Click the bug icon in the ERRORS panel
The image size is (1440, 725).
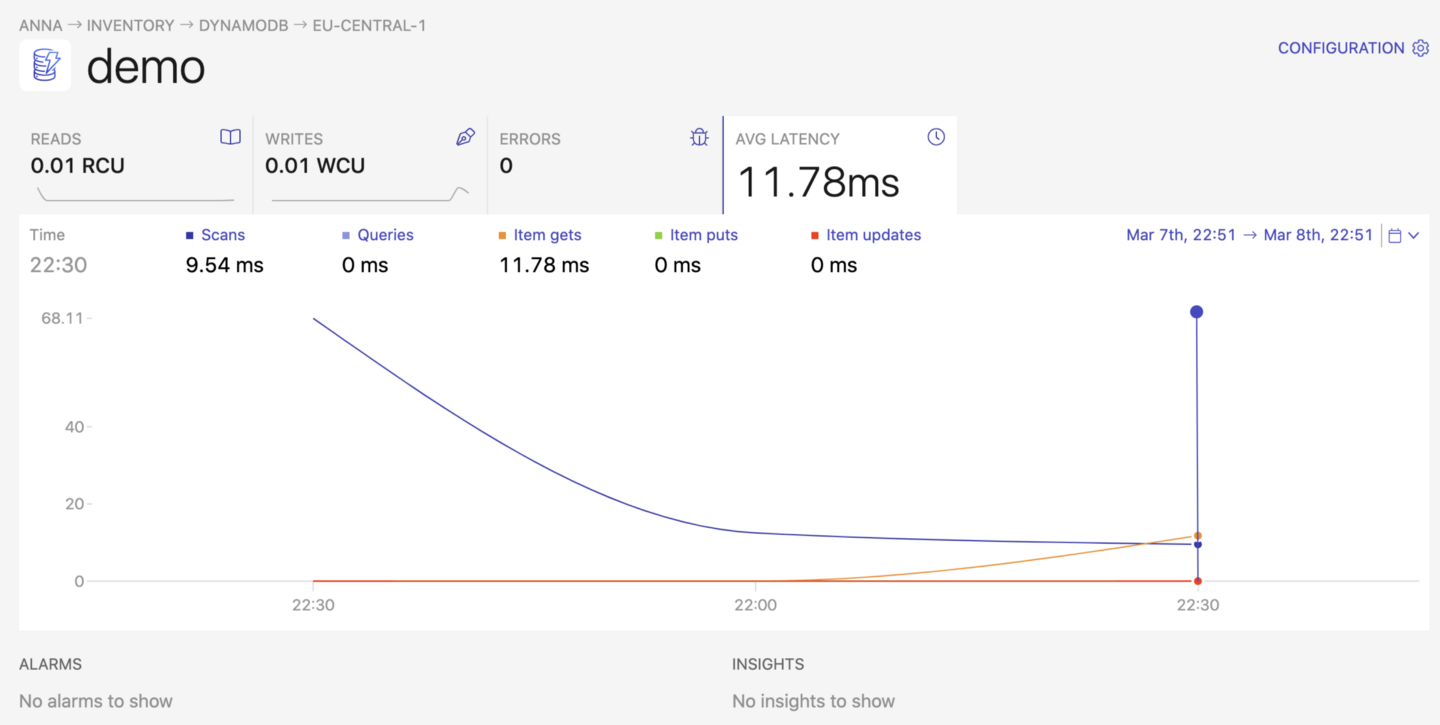tap(699, 137)
